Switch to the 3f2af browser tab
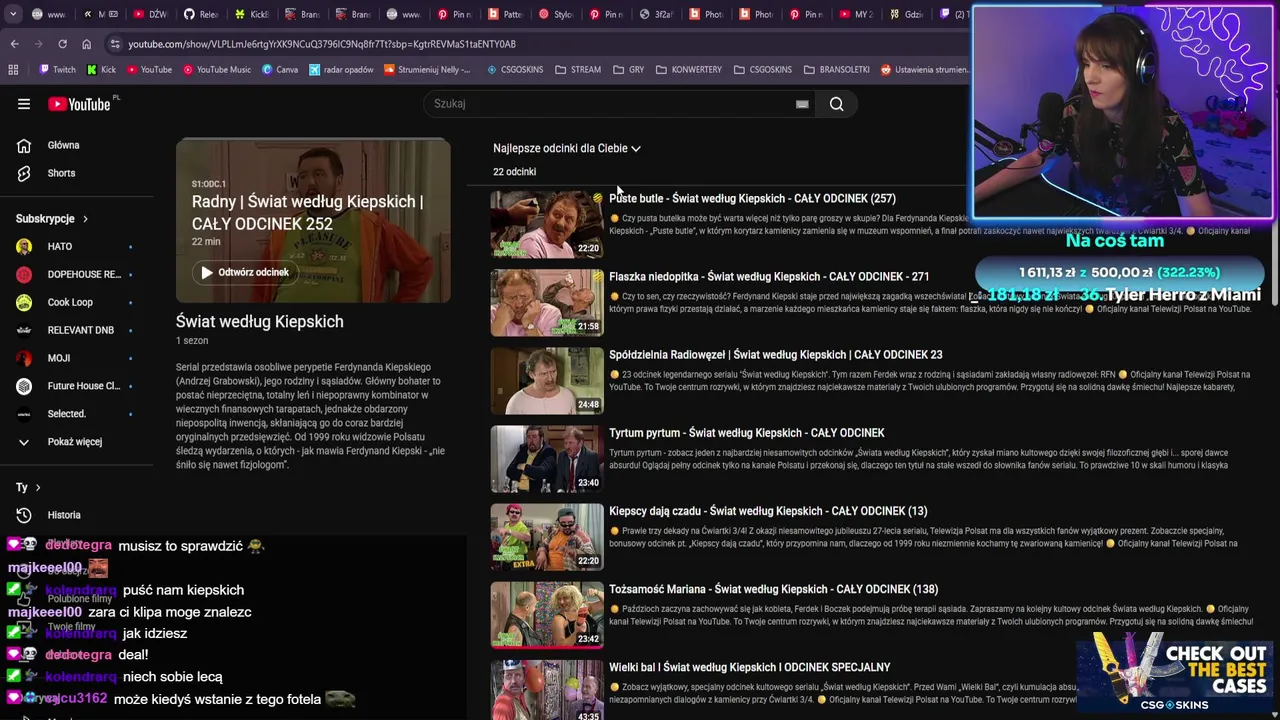This screenshot has height=720, width=1280. point(655,14)
